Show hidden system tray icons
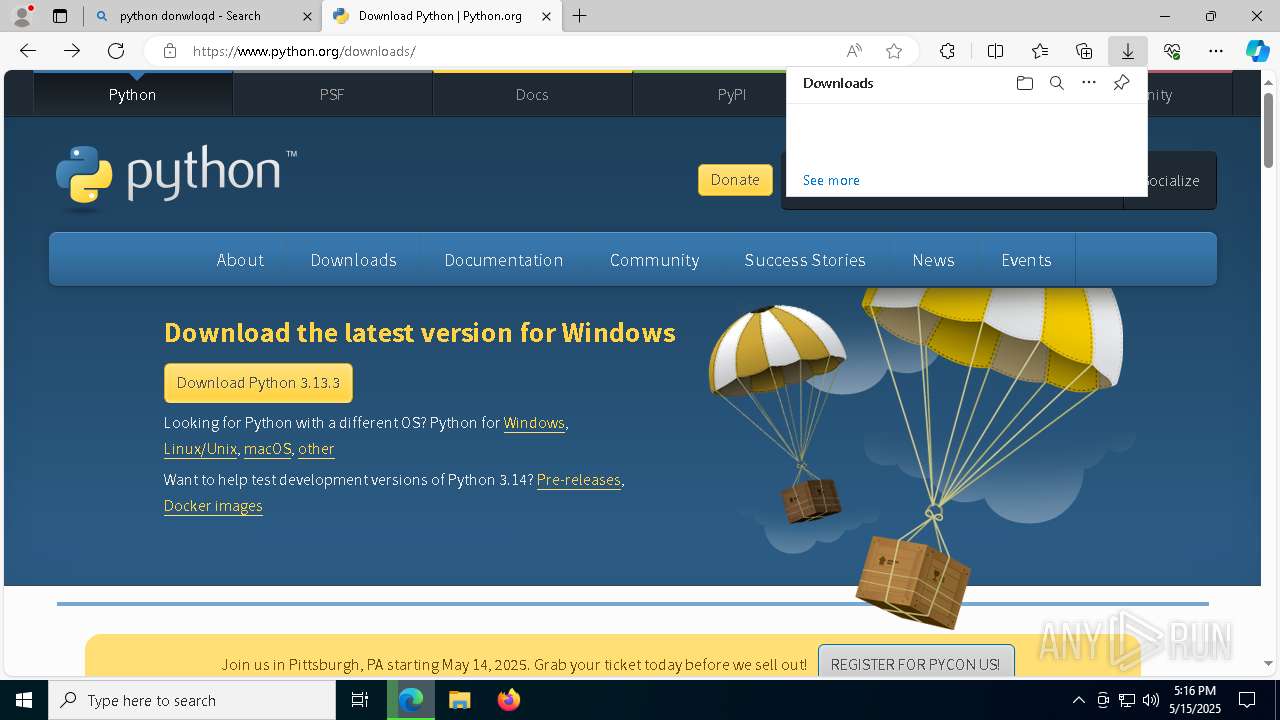 coord(1078,700)
